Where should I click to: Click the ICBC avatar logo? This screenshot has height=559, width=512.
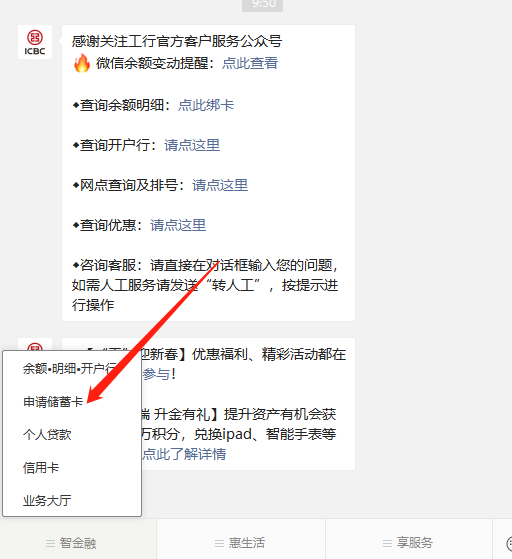(x=35, y=42)
